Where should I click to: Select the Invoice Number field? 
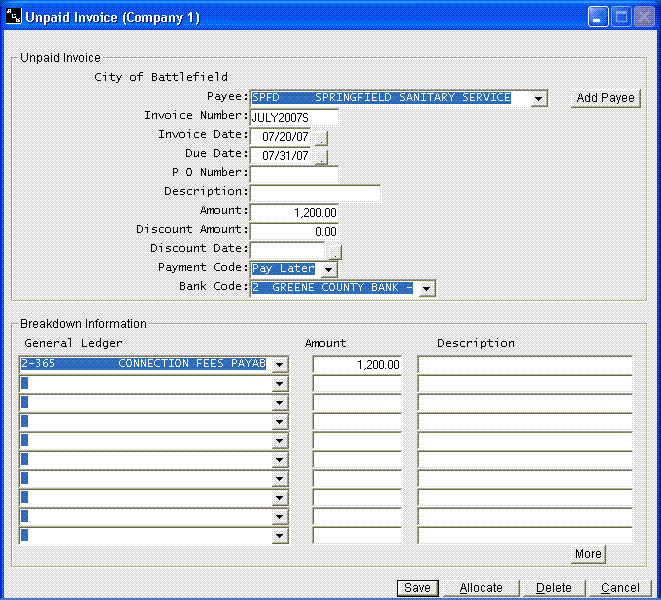(x=294, y=117)
